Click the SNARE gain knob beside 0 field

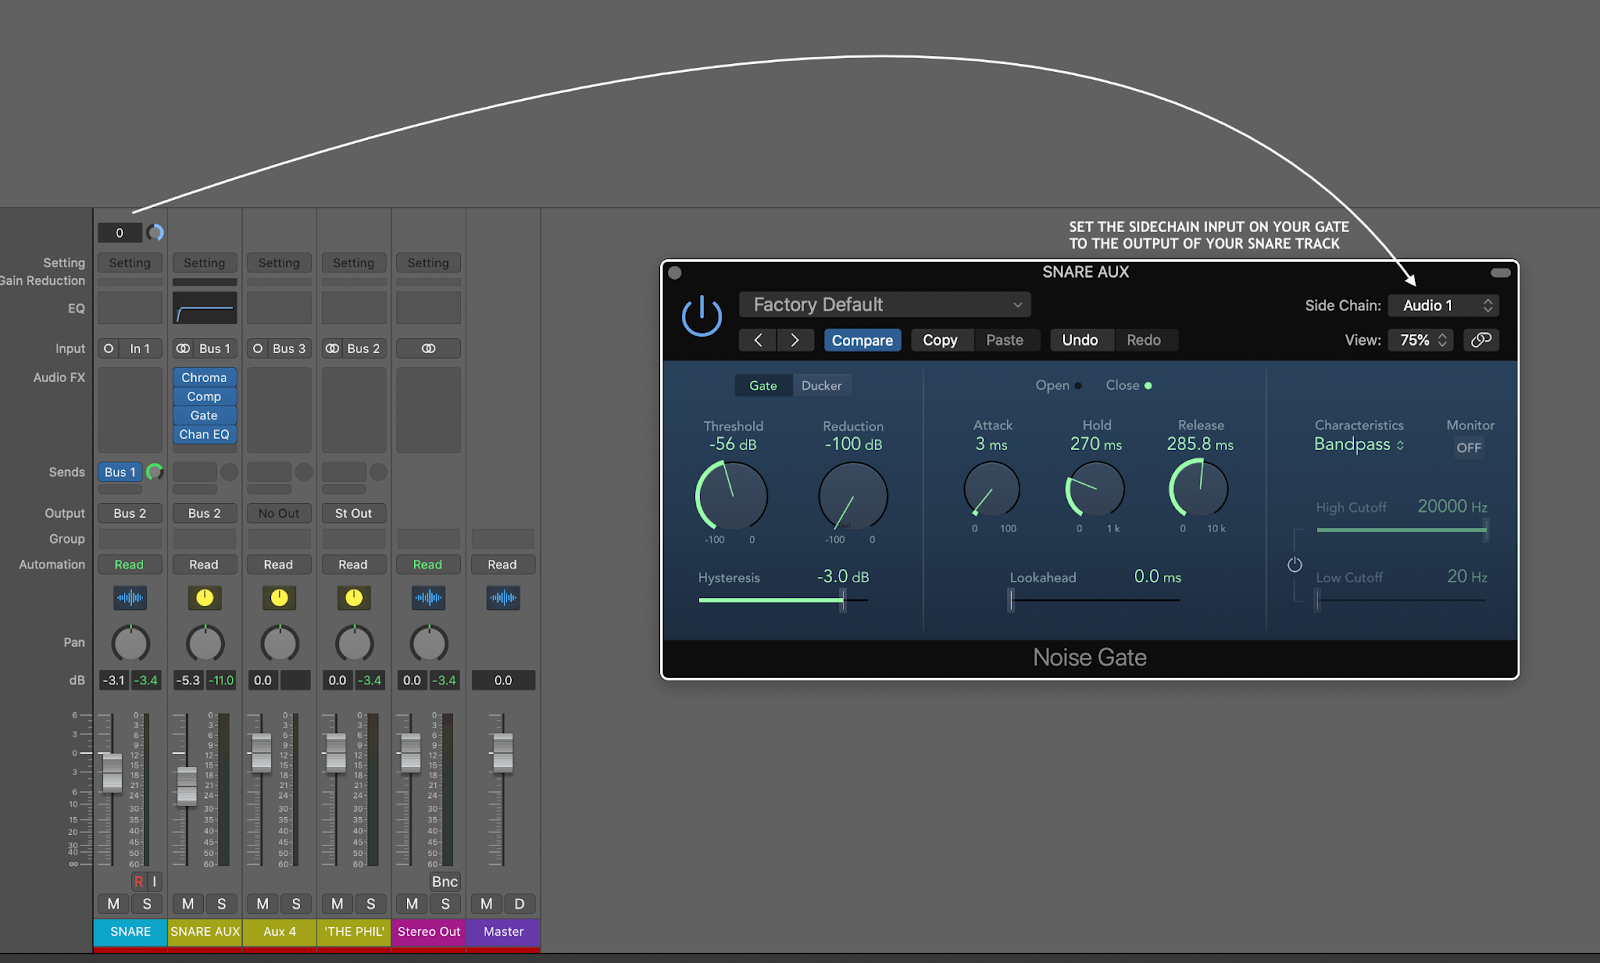(155, 233)
